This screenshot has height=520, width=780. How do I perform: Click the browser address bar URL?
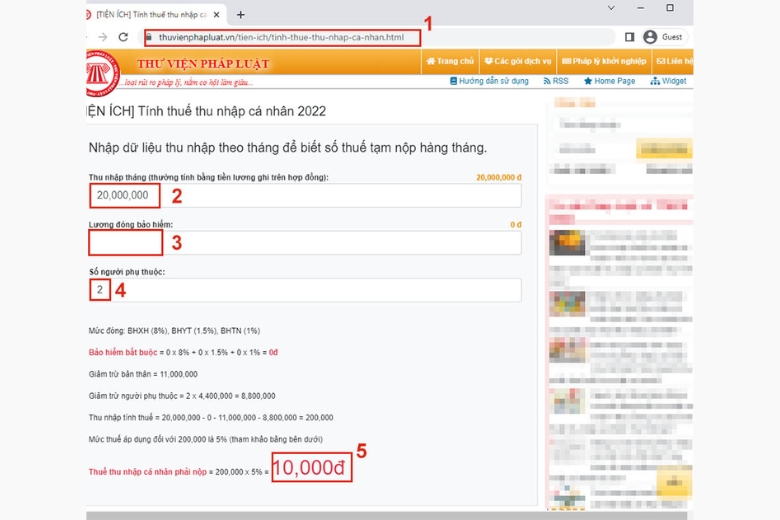pyautogui.click(x=282, y=37)
